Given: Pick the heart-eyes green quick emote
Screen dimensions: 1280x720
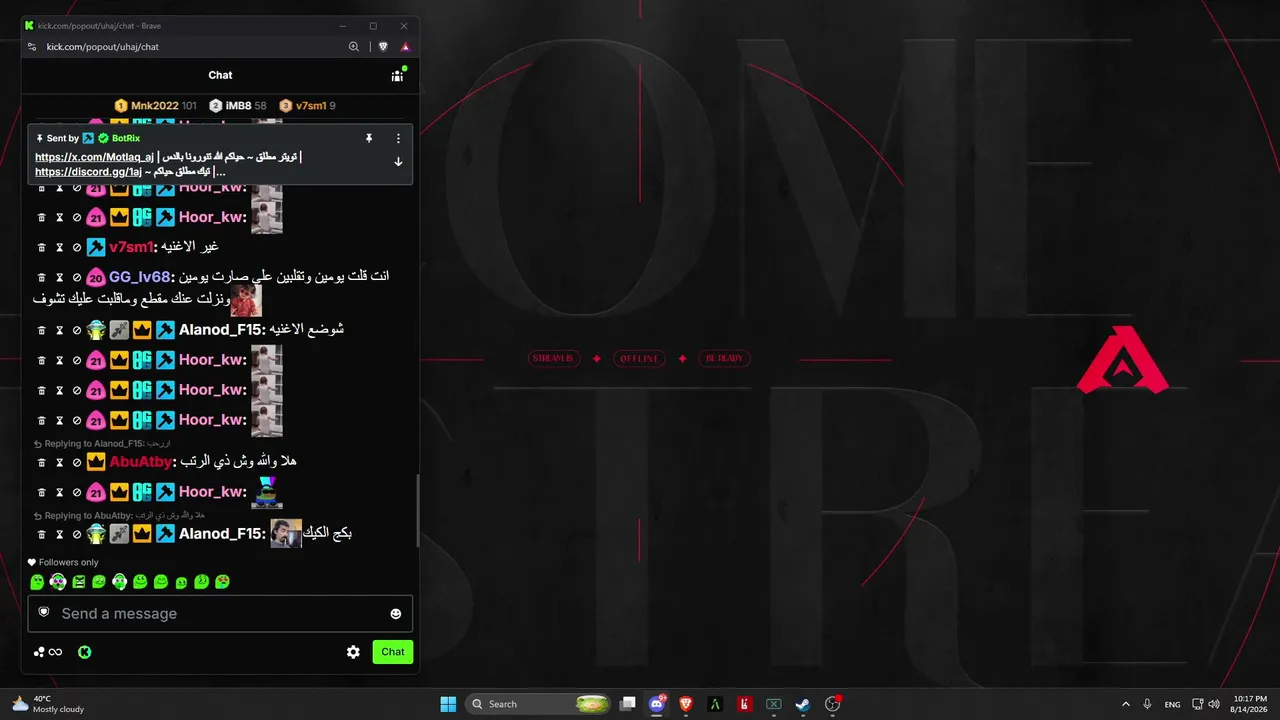Looking at the screenshot, I should click(222, 581).
